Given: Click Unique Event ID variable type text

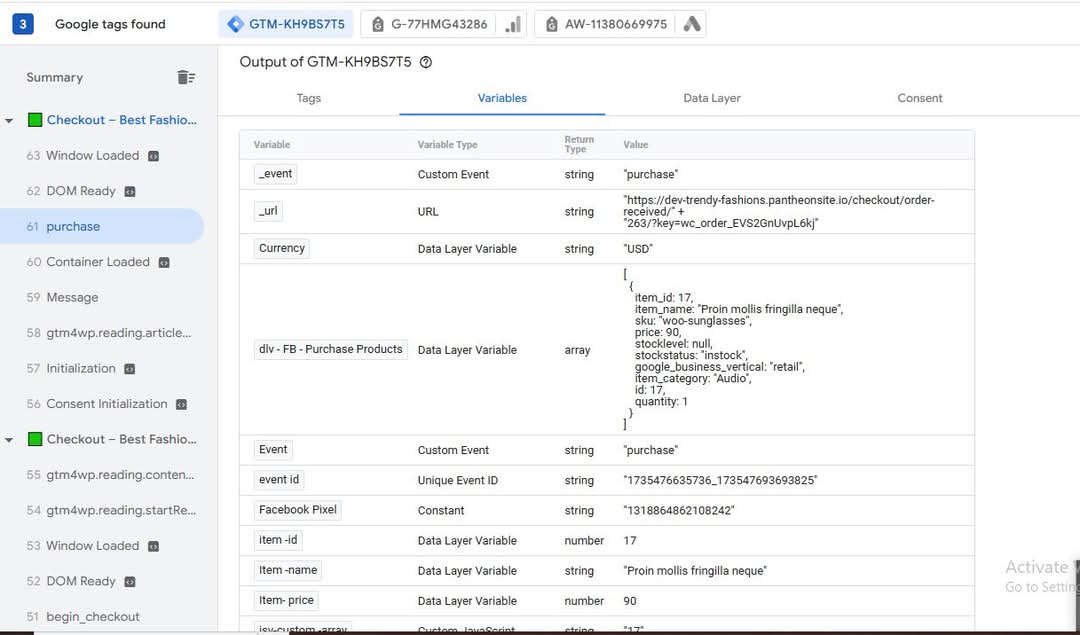Looking at the screenshot, I should coord(457,480).
